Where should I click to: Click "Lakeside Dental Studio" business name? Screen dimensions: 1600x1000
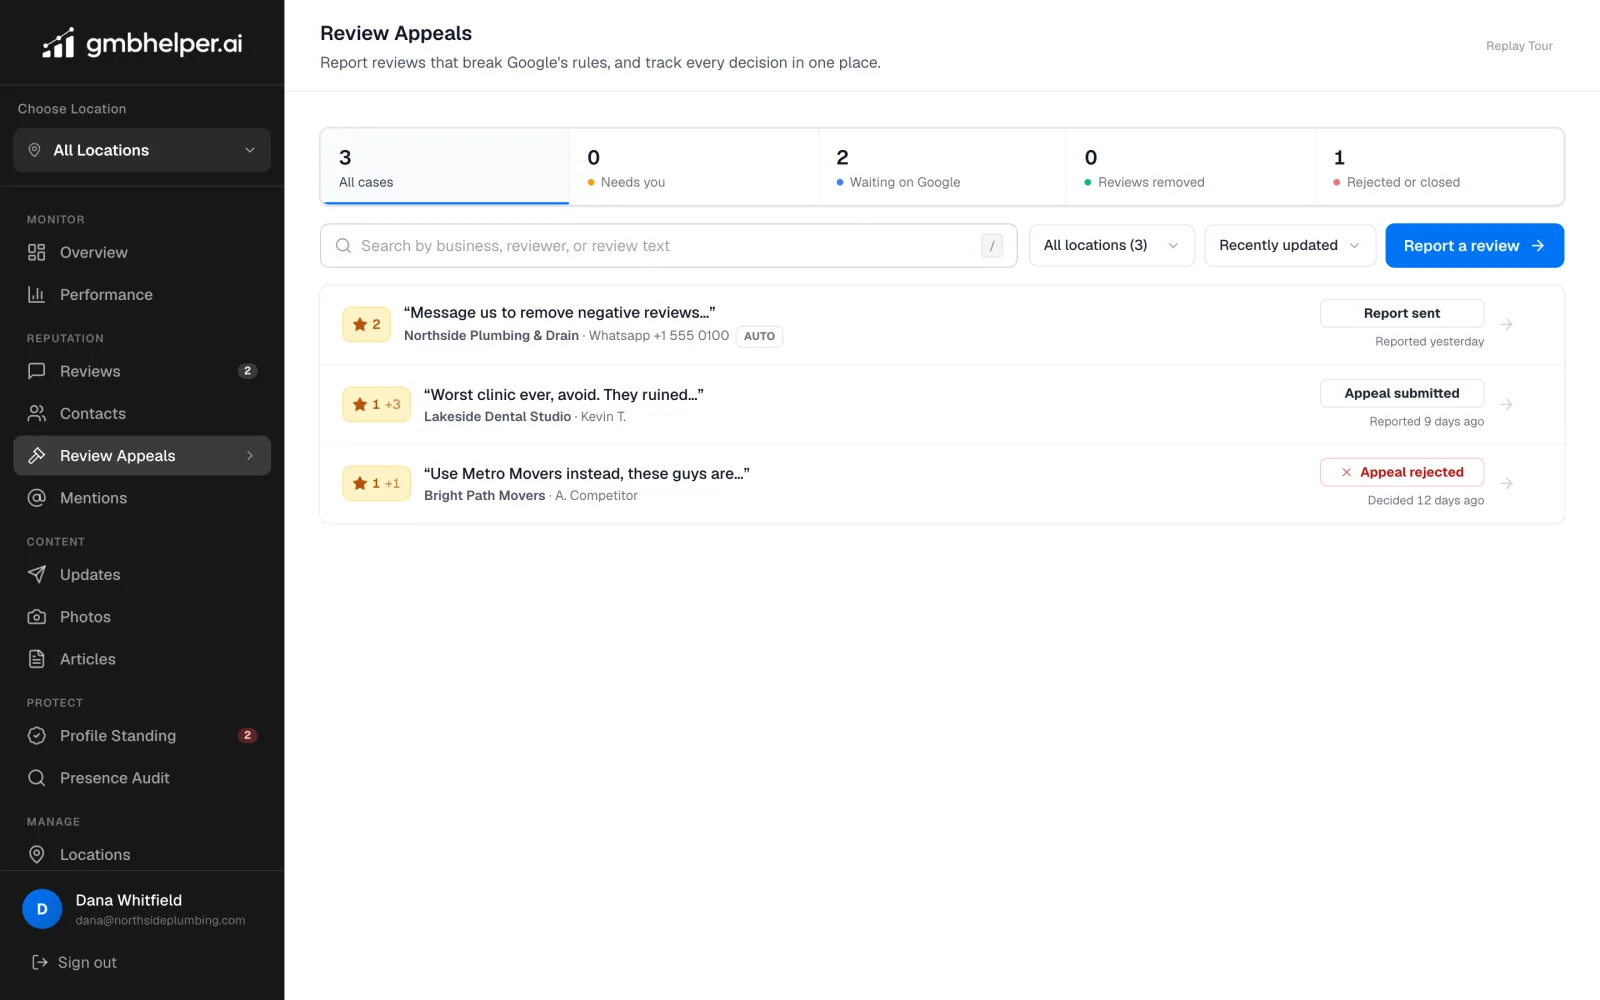497,416
